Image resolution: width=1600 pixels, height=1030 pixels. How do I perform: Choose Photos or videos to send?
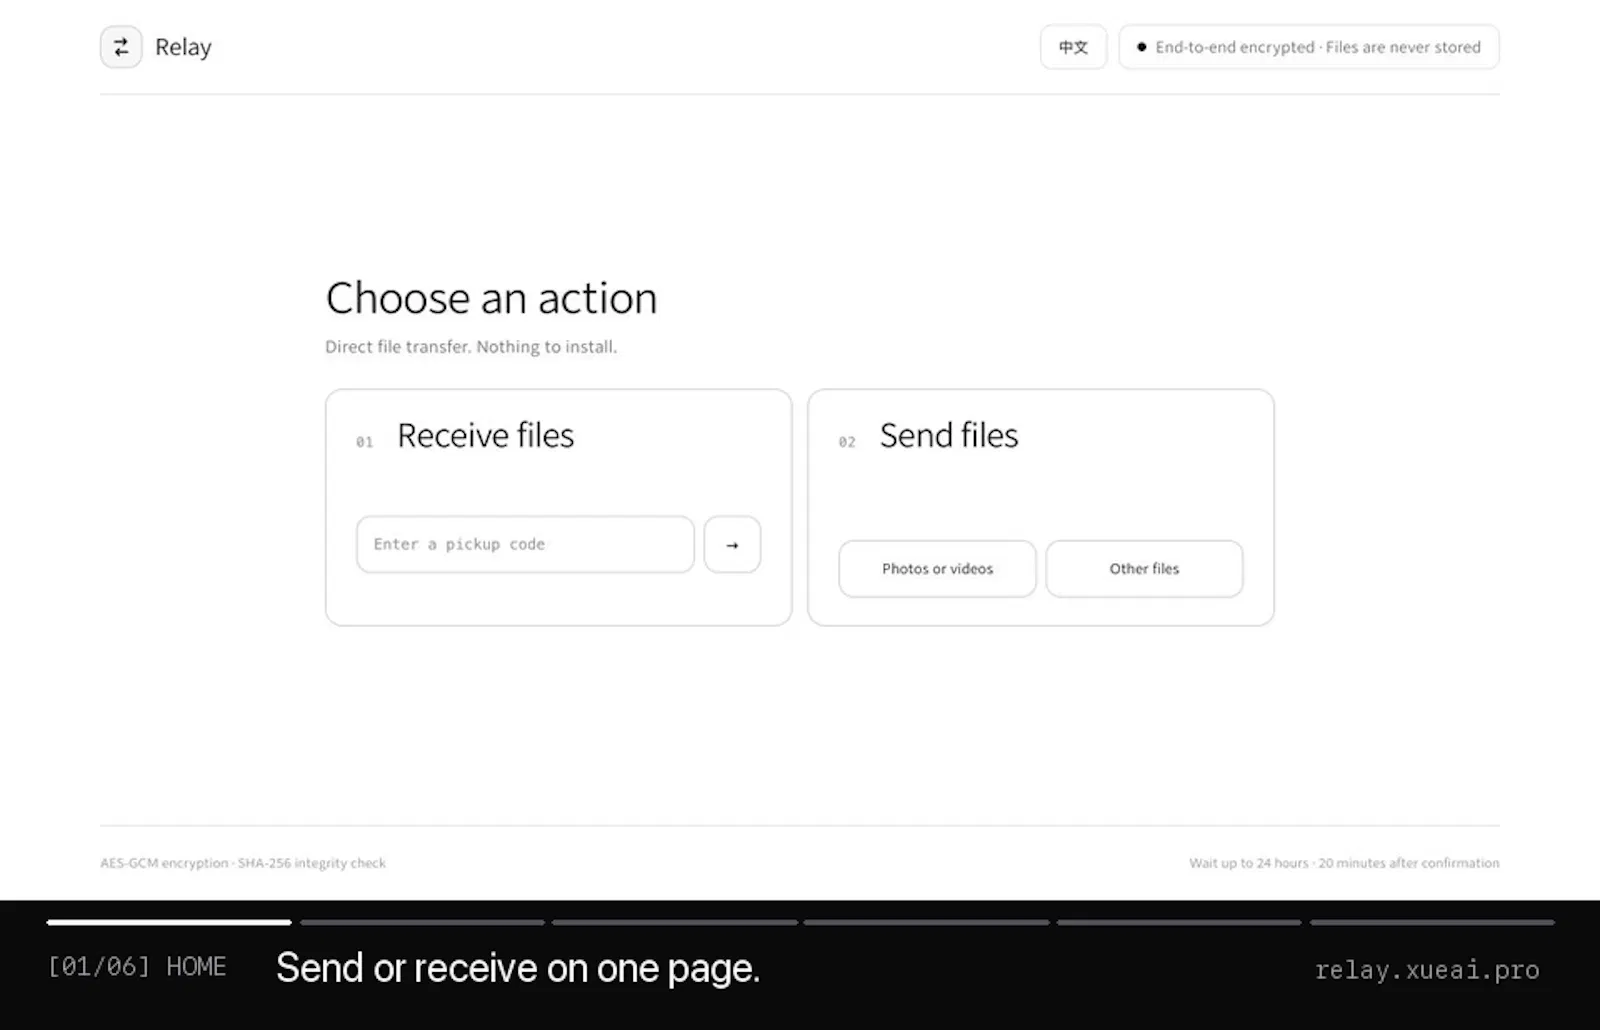pos(937,568)
